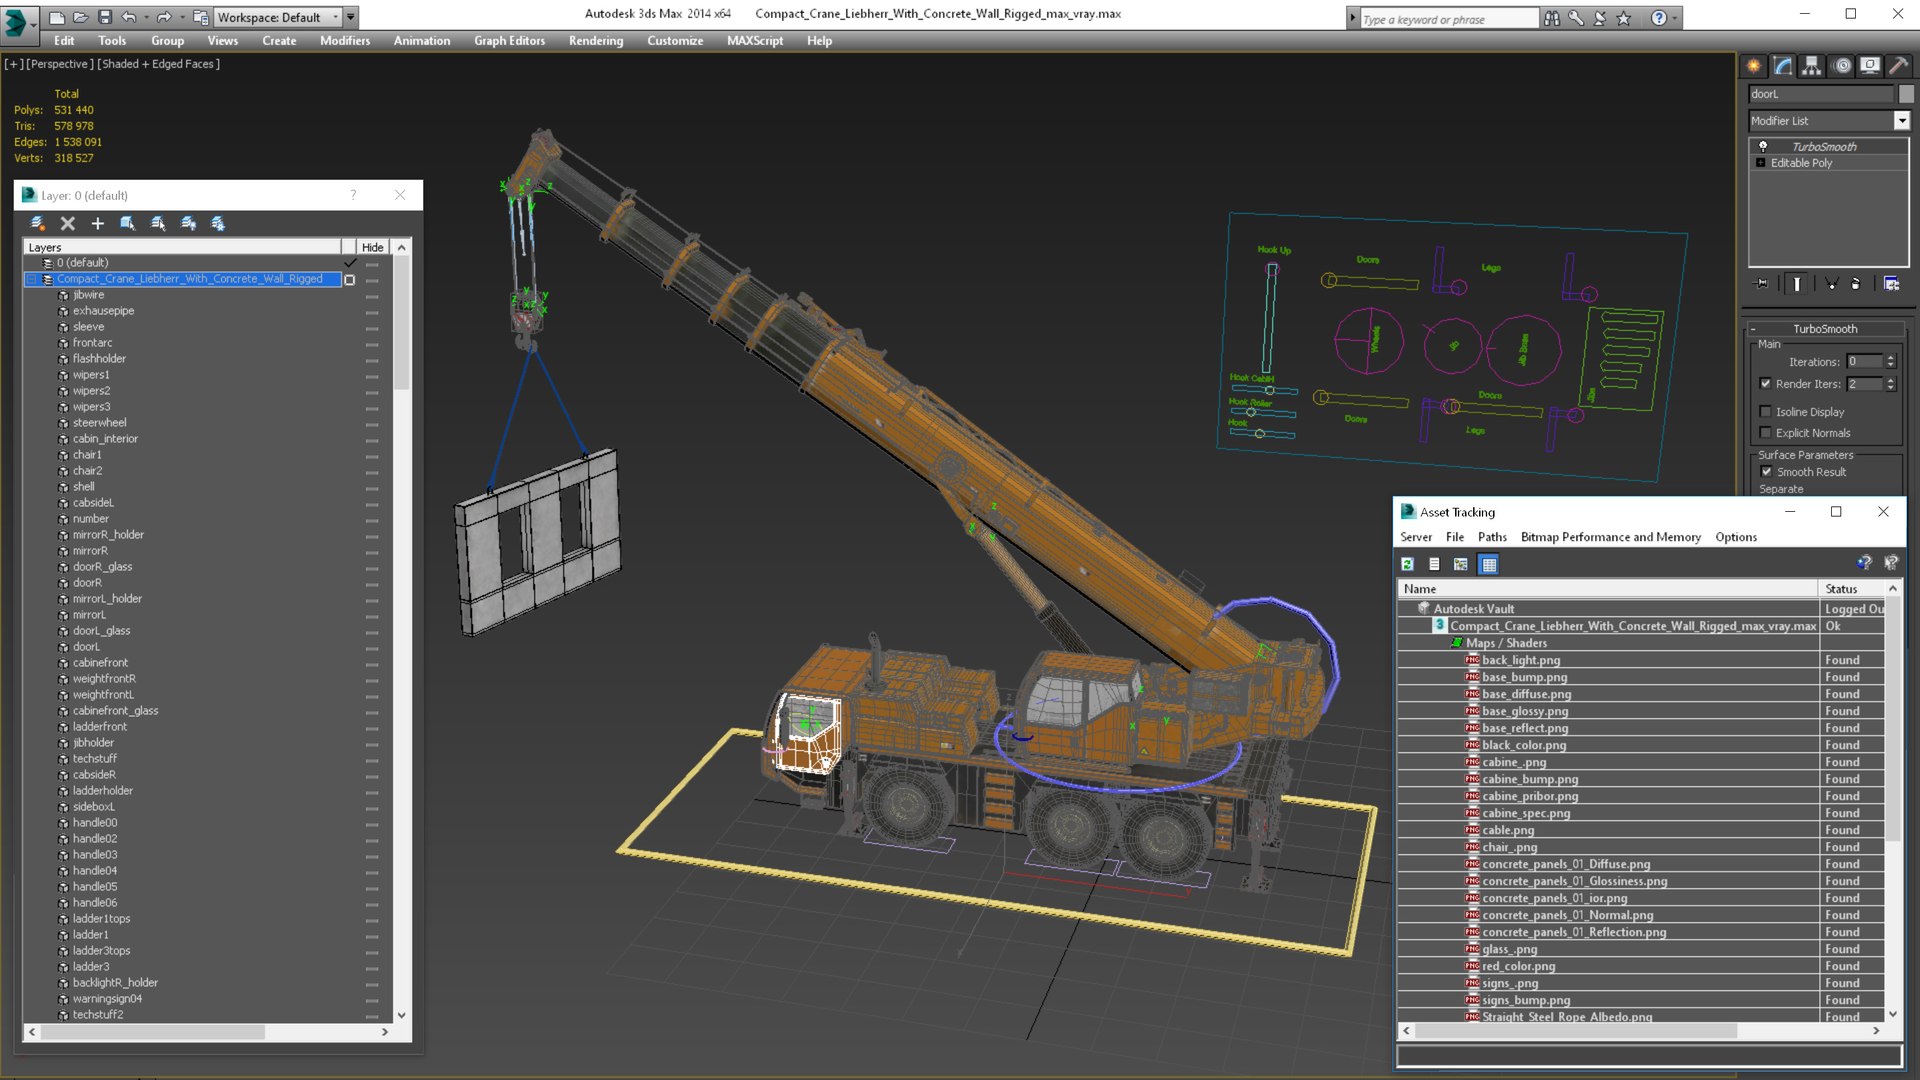Click Remove Modifier trash icon
This screenshot has width=1920, height=1080.
(1856, 284)
